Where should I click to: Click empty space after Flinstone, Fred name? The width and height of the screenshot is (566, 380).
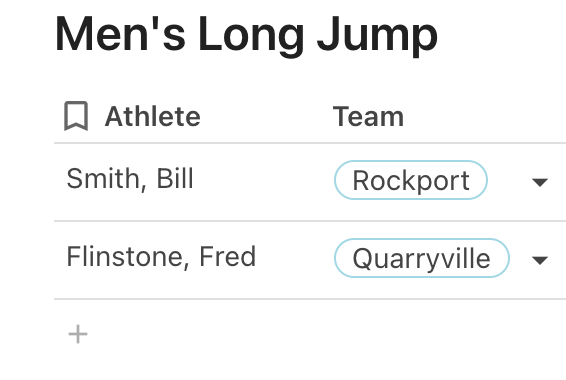pyautogui.click(x=291, y=257)
